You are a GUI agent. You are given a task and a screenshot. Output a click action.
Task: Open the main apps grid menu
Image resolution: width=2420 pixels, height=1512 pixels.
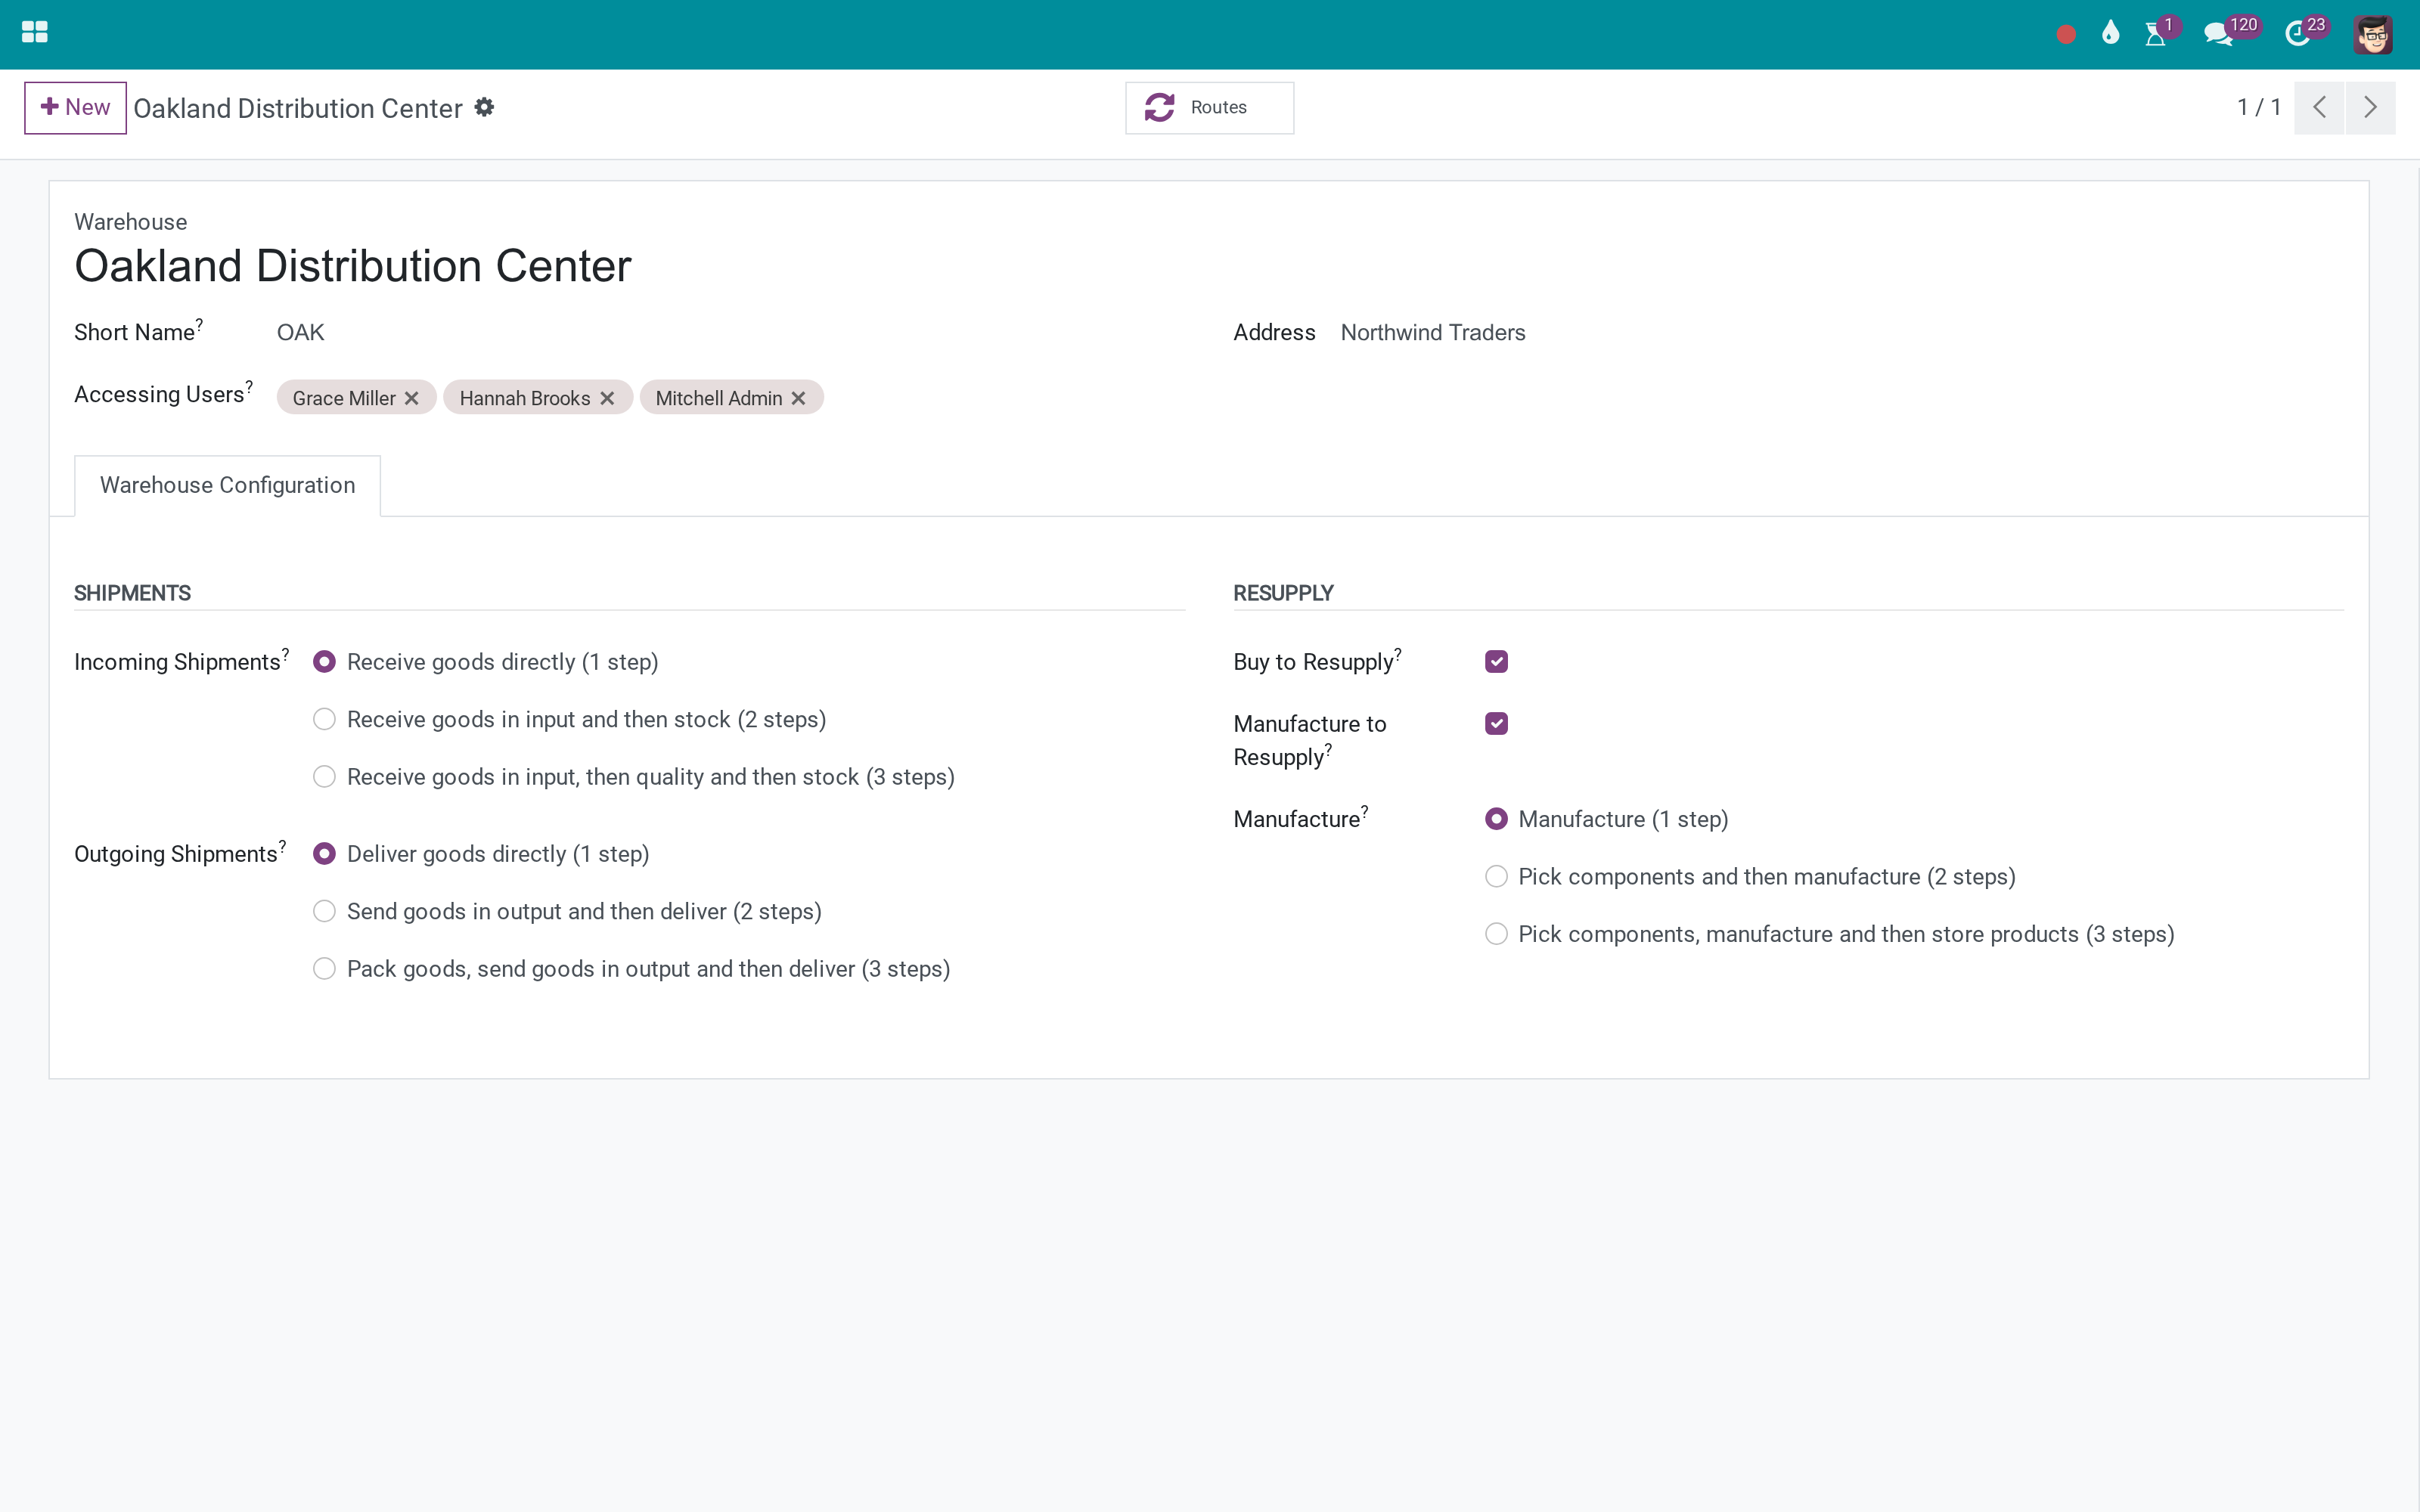tap(35, 33)
